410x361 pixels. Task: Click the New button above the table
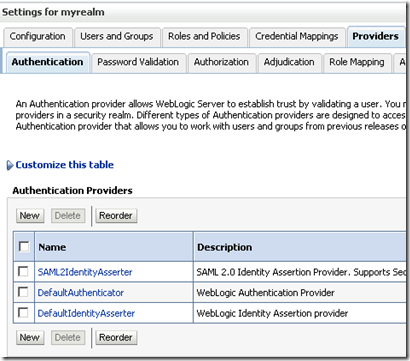(30, 216)
